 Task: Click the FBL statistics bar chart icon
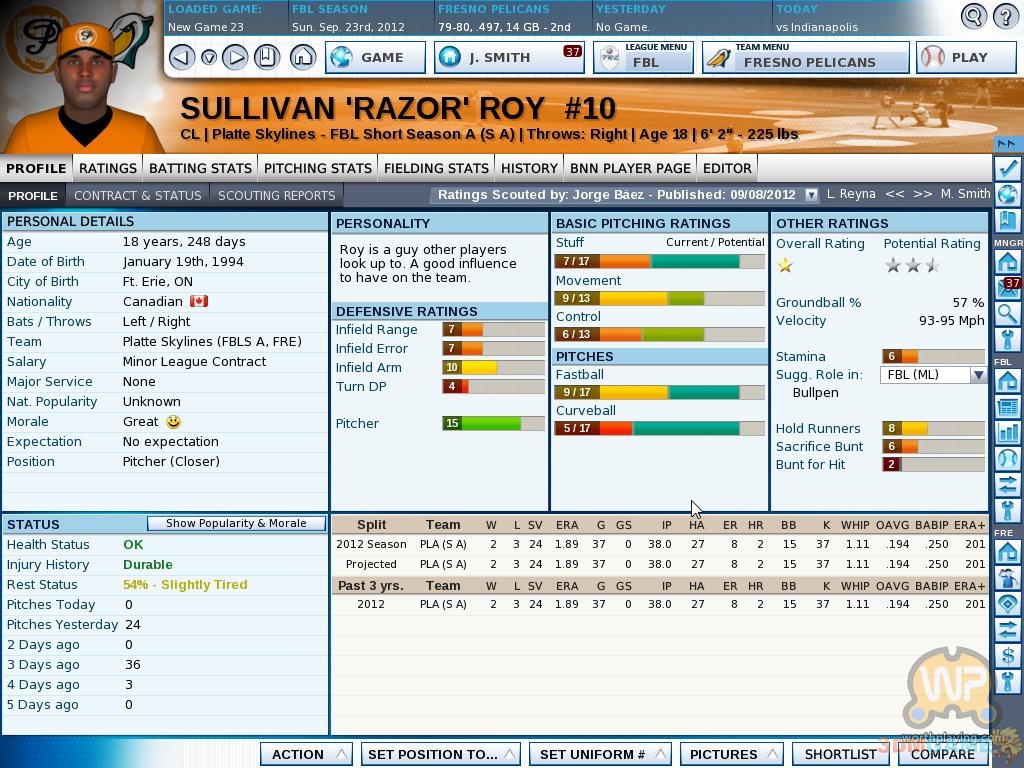[x=1008, y=433]
